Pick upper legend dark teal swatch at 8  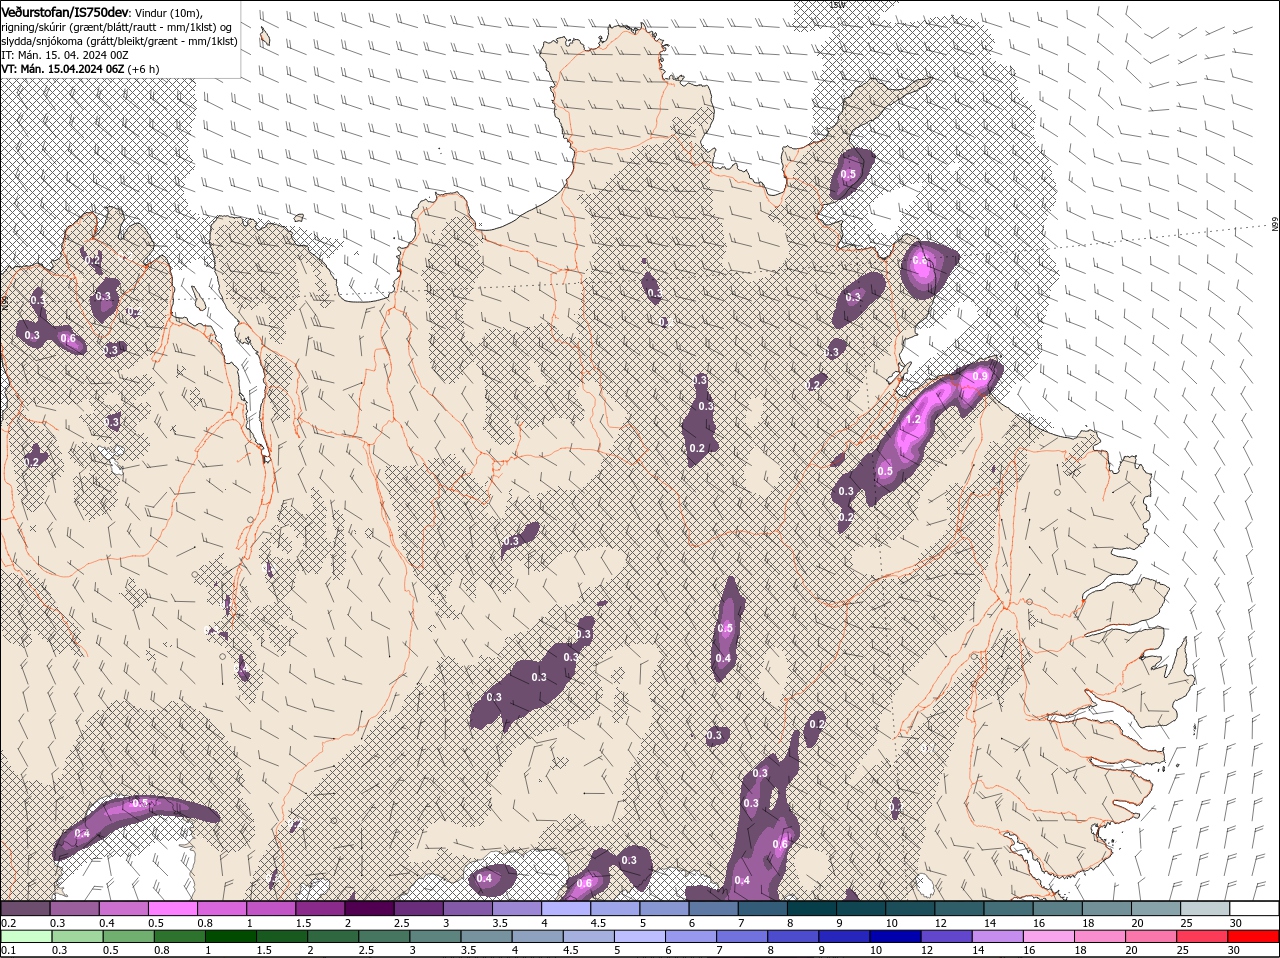pyautogui.click(x=810, y=908)
